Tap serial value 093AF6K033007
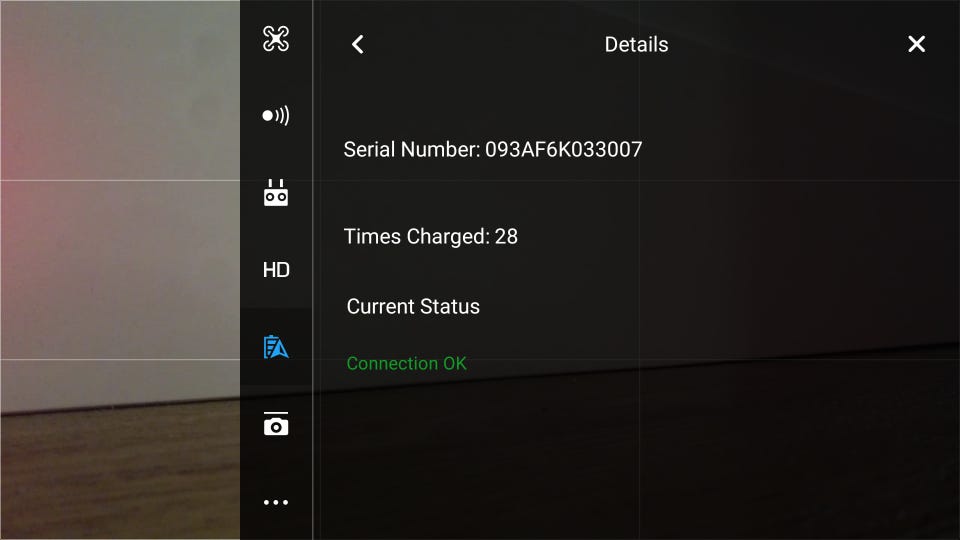 tap(563, 149)
